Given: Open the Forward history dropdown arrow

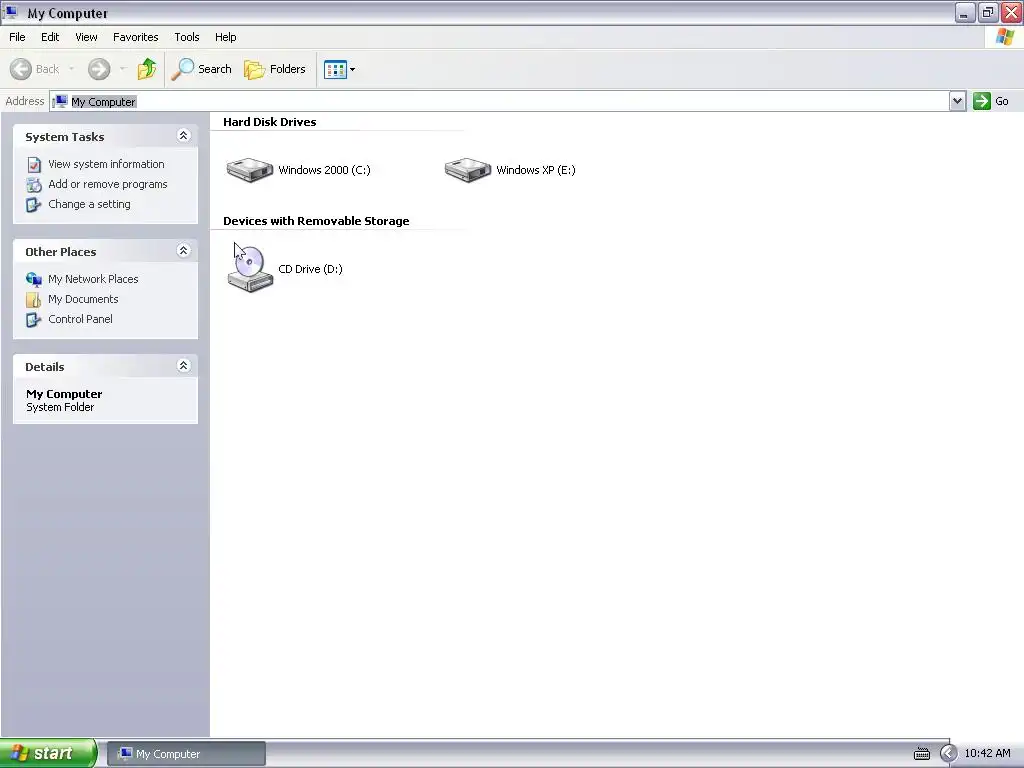Looking at the screenshot, I should coord(123,69).
